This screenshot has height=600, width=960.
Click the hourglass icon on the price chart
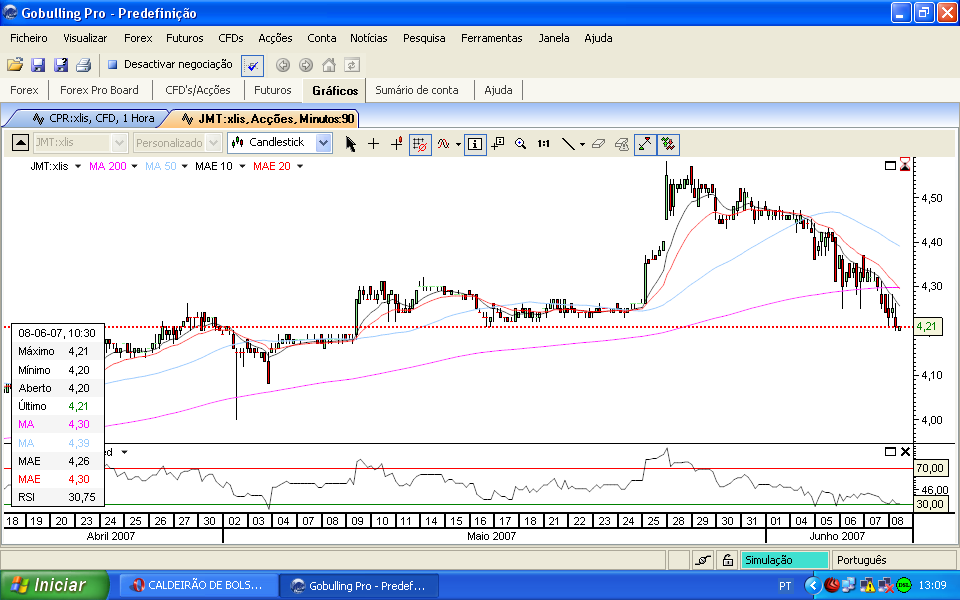tap(905, 165)
